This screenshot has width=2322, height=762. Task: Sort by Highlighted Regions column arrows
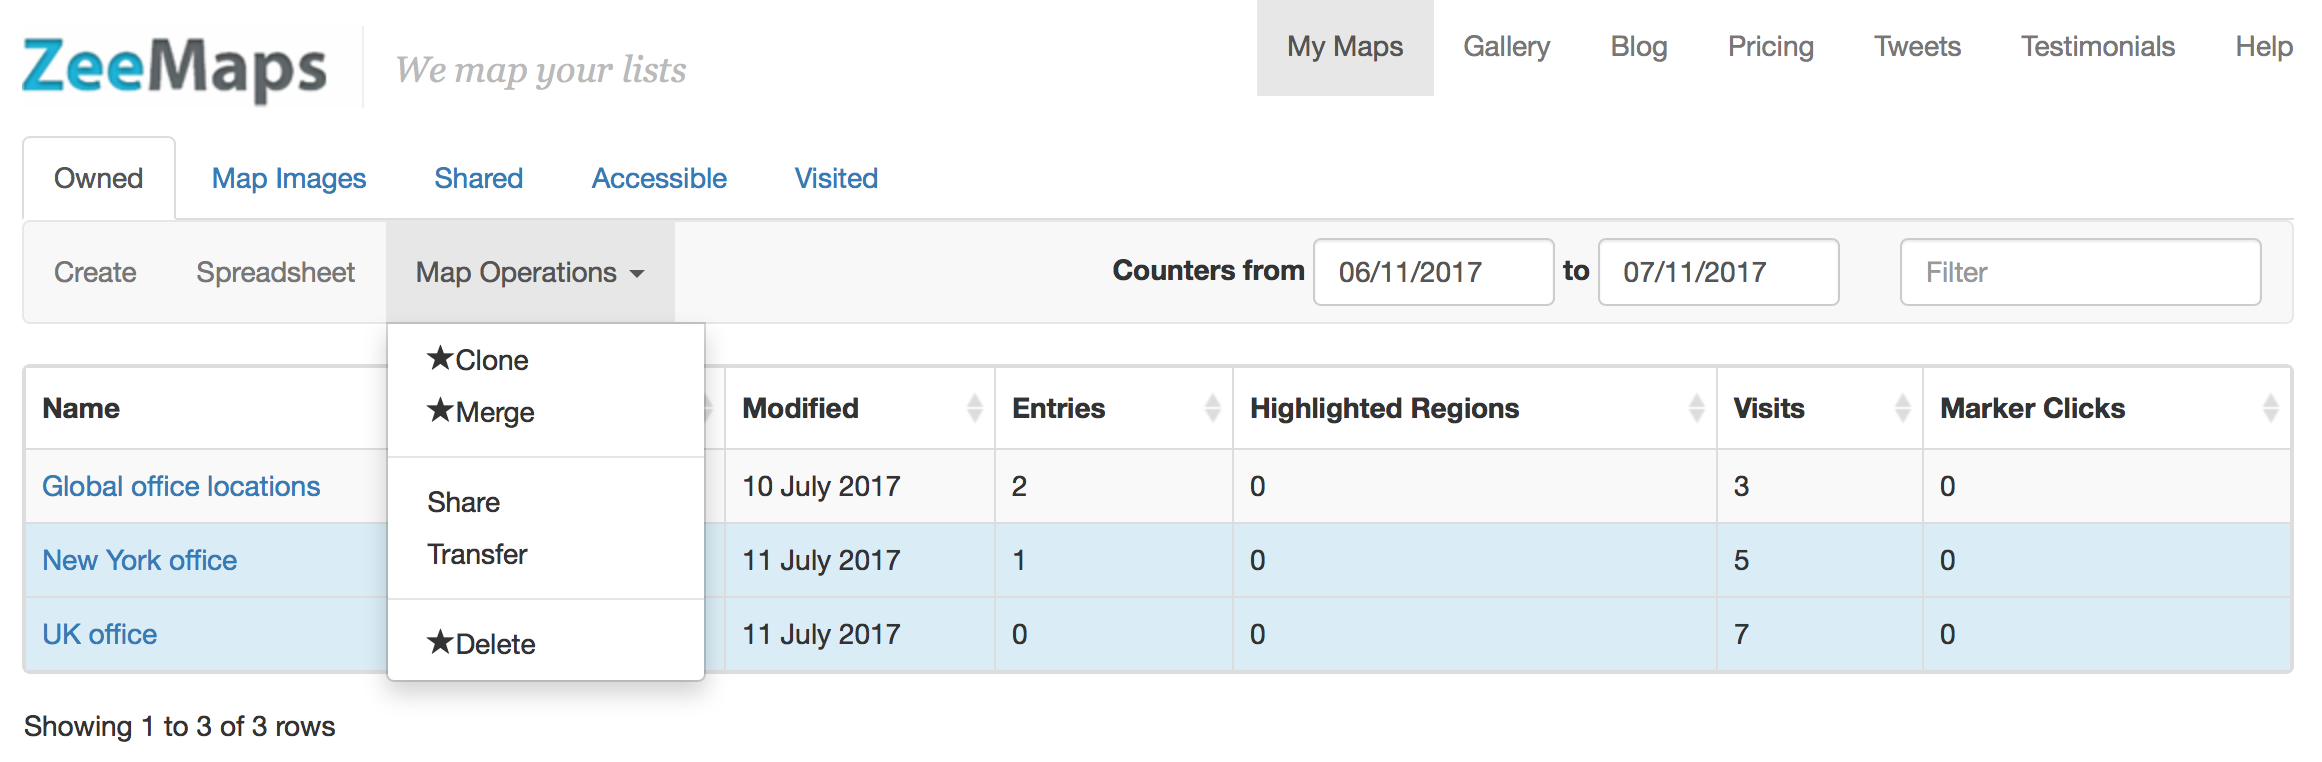(1696, 408)
